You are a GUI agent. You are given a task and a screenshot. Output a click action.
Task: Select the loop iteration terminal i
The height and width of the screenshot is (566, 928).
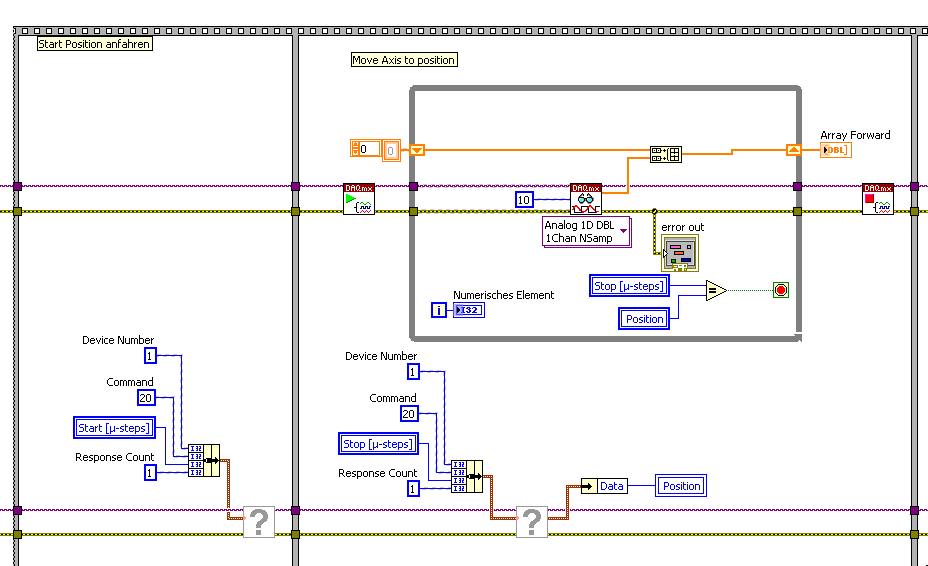[x=439, y=310]
